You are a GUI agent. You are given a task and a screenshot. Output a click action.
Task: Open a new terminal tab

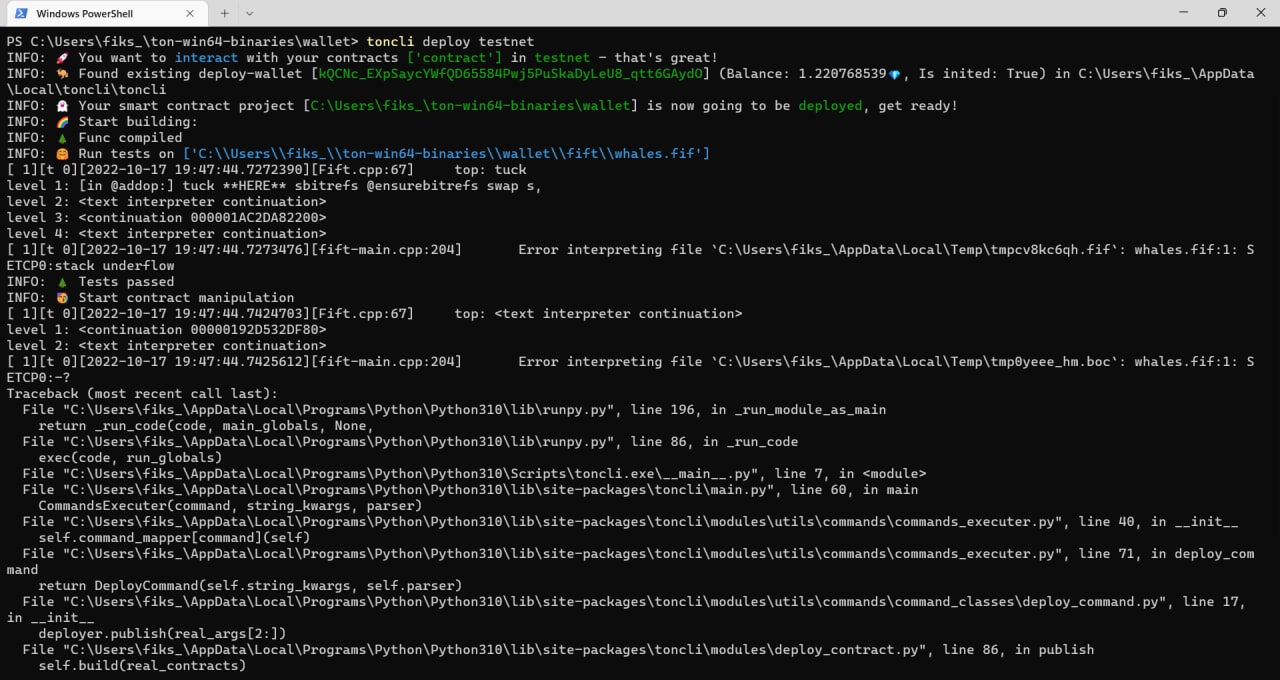point(224,13)
